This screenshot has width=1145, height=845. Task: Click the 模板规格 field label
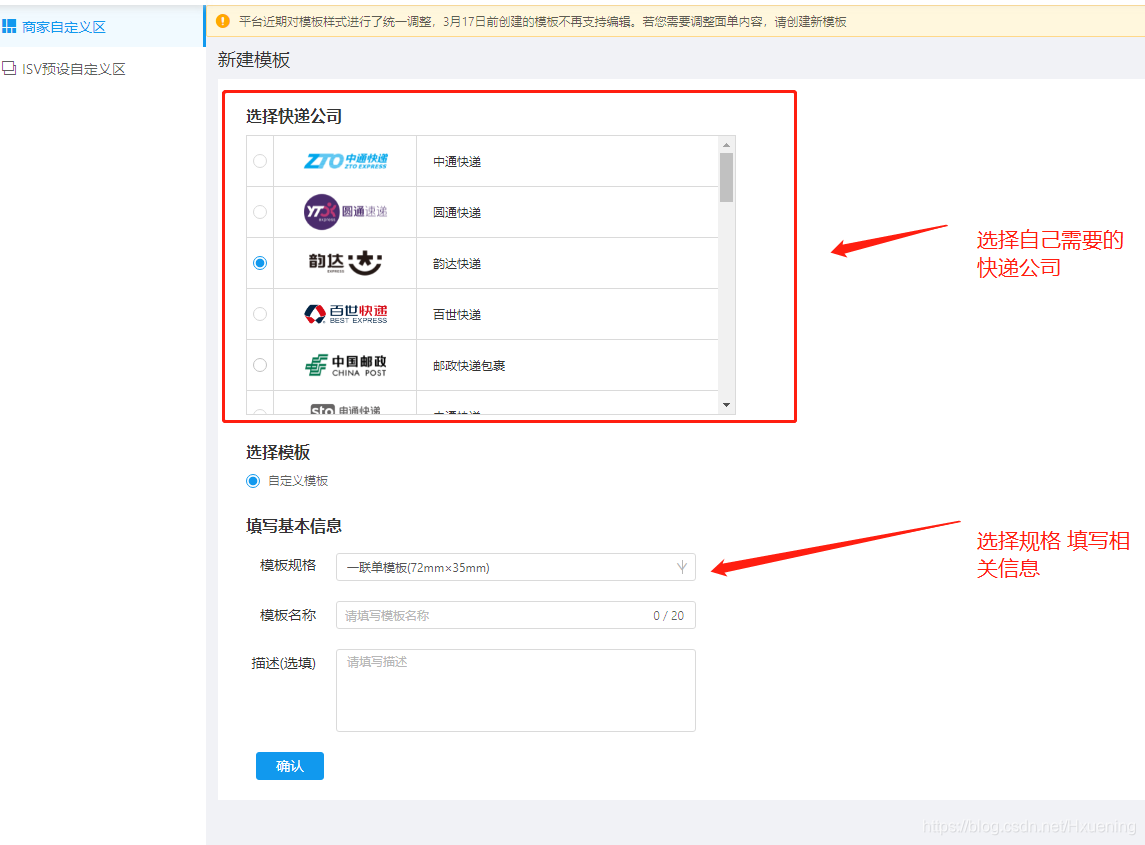288,565
